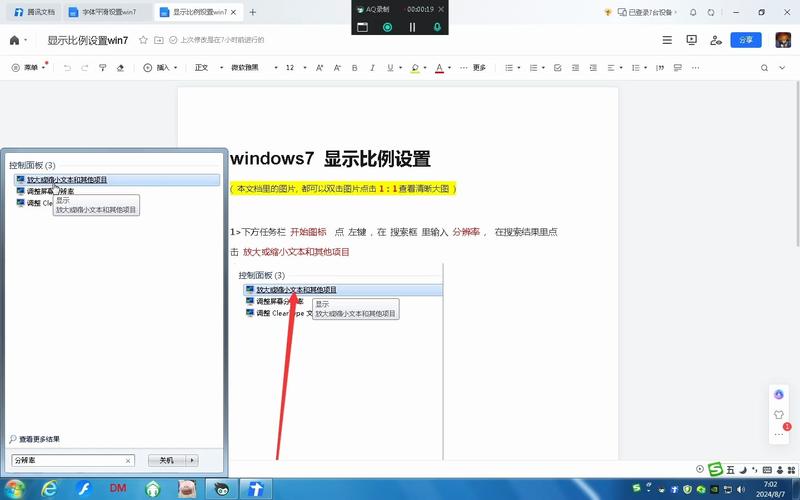Toggle bold formatting
This screenshot has height=500, width=800.
(x=355, y=67)
